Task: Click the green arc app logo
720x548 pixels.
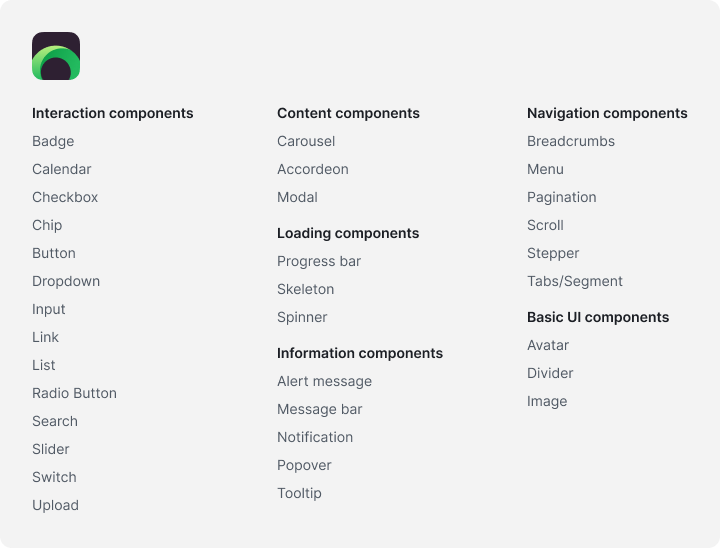Action: click(56, 56)
